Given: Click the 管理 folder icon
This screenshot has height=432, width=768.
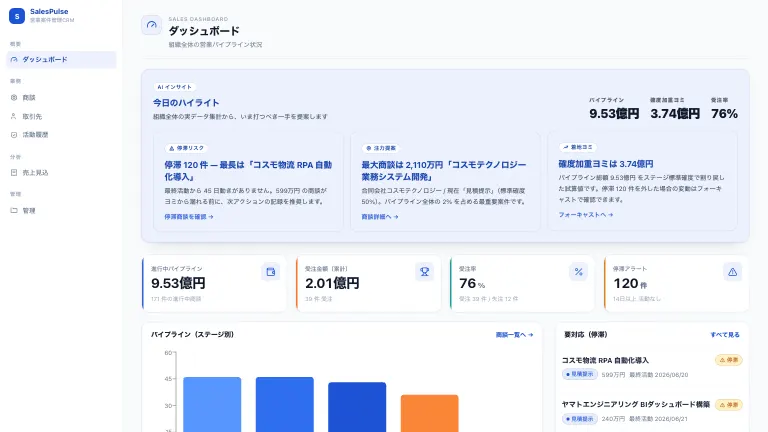Looking at the screenshot, I should point(14,211).
